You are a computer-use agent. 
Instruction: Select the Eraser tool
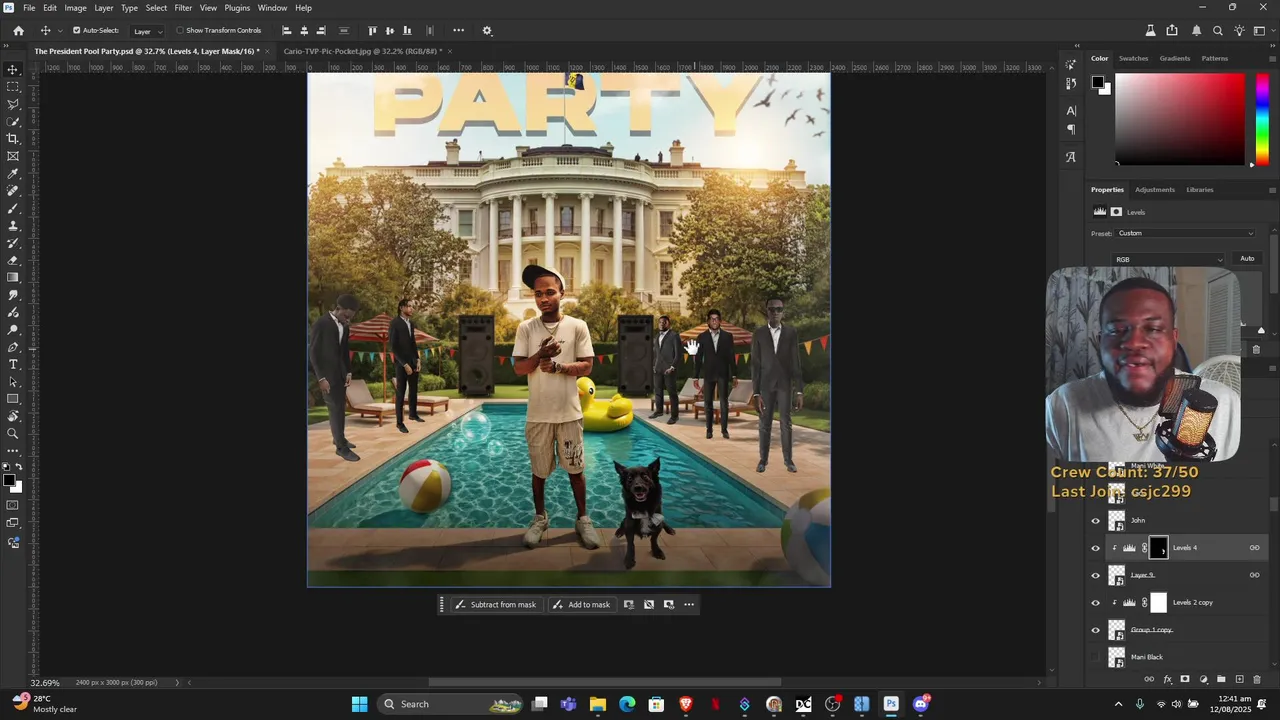coord(13,260)
